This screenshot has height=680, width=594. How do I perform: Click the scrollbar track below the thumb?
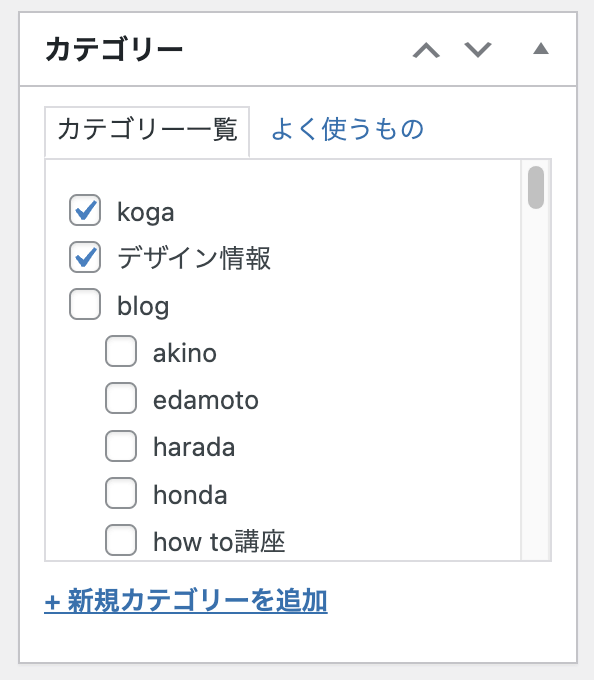point(536,386)
